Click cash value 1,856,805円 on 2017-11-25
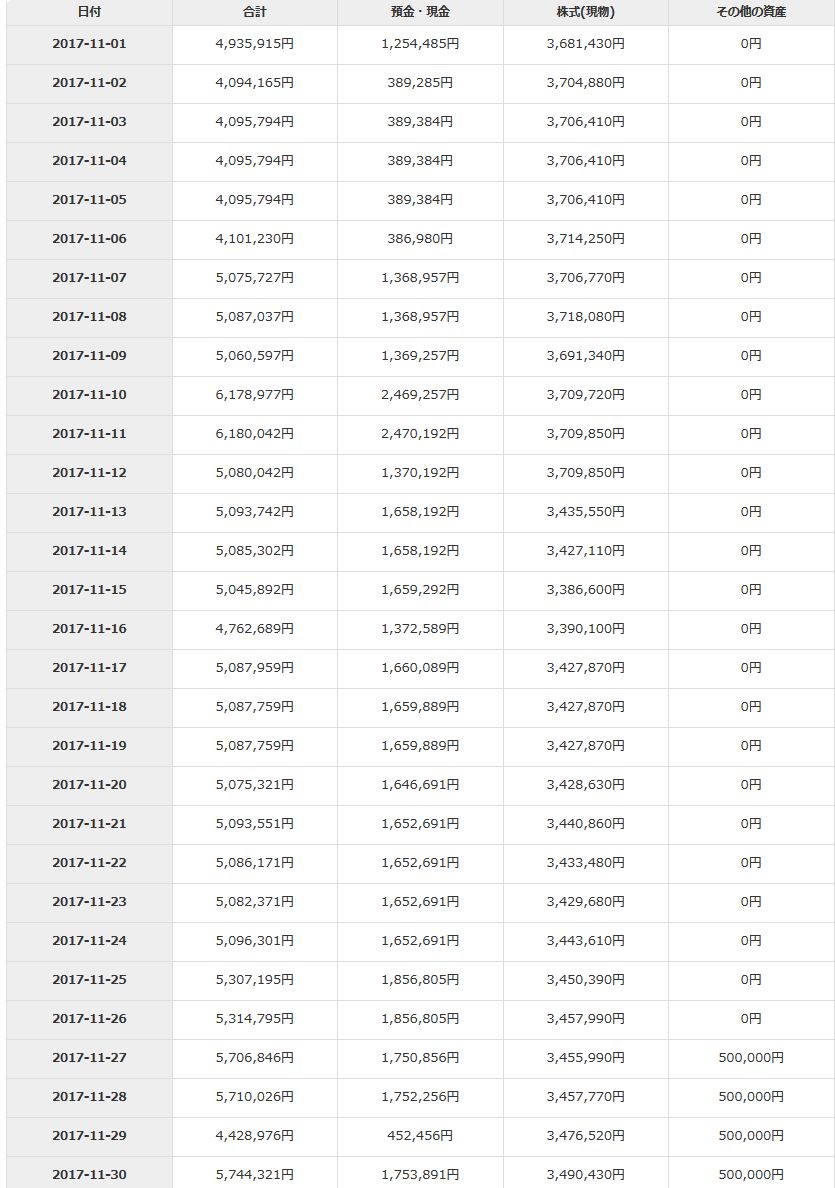The width and height of the screenshot is (835, 1188). (x=420, y=980)
